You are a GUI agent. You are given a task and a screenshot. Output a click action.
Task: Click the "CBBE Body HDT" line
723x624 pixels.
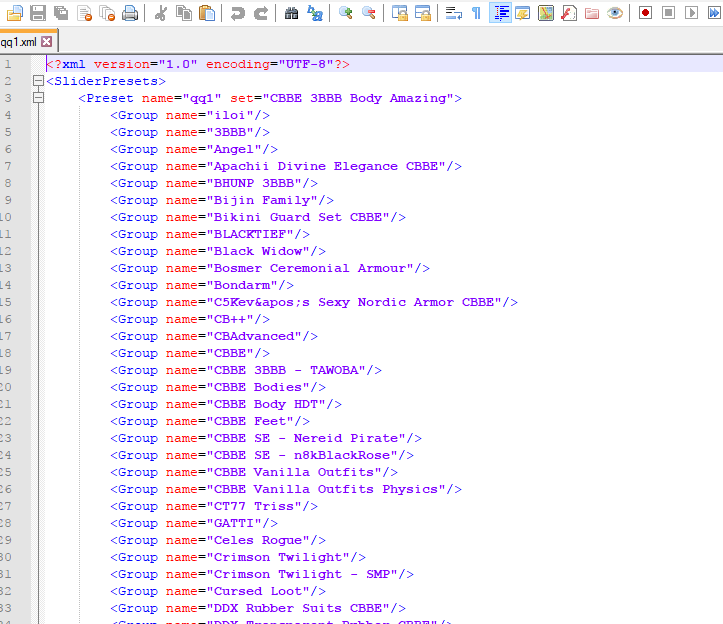(x=226, y=404)
